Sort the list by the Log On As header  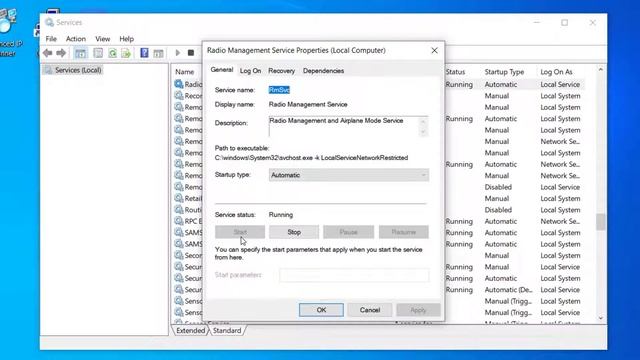pyautogui.click(x=556, y=72)
